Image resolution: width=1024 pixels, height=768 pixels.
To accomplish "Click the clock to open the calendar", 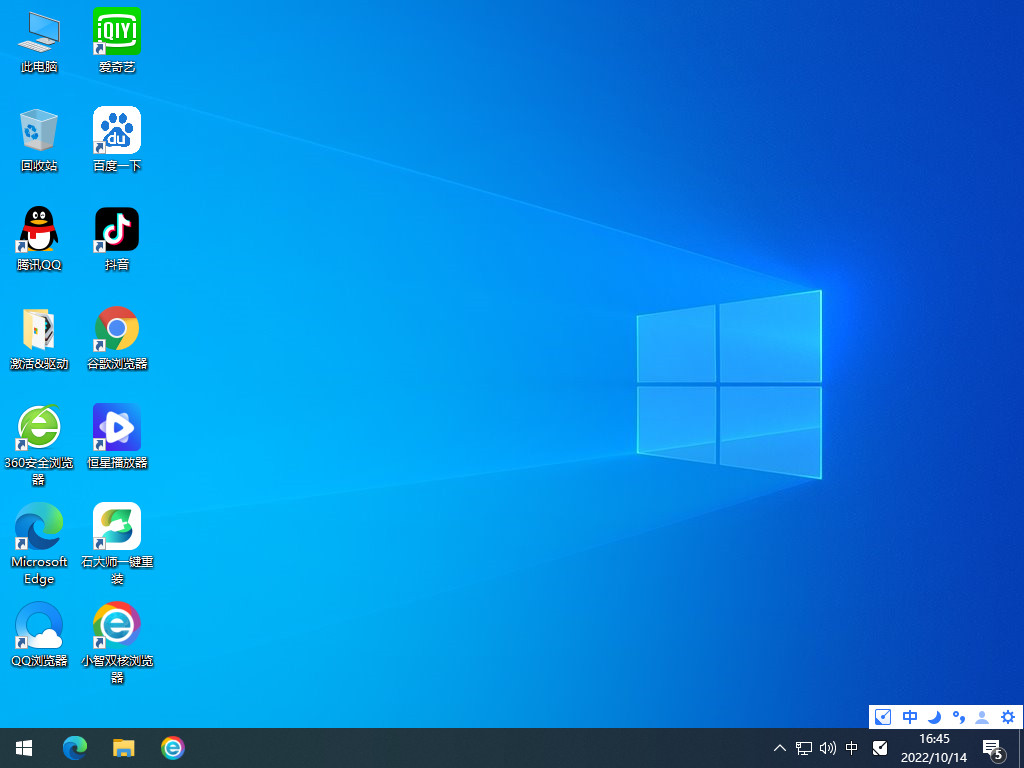I will pos(935,748).
